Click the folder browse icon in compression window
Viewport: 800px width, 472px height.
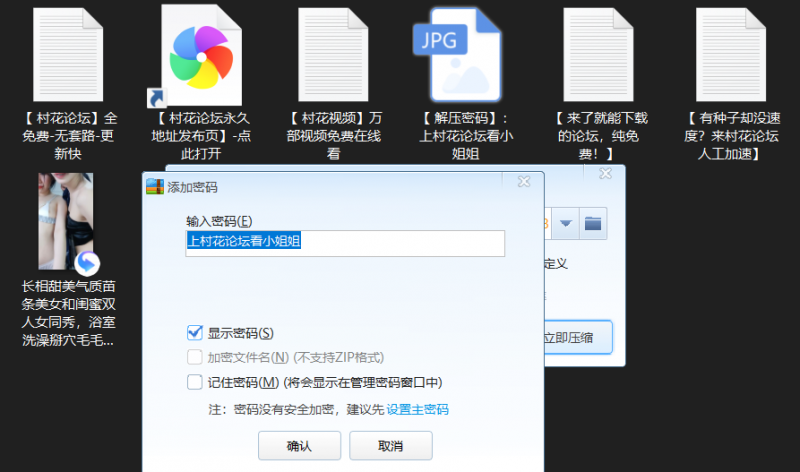pyautogui.click(x=594, y=222)
